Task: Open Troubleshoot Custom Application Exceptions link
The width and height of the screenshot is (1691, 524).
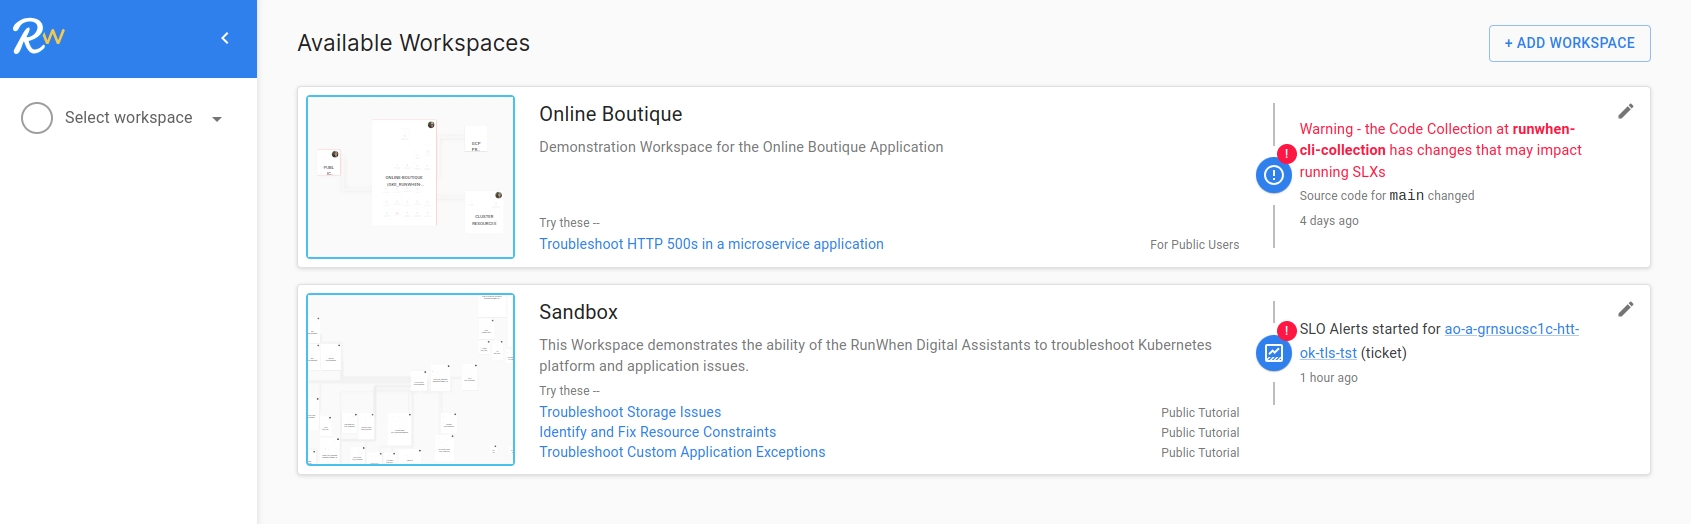Action: (x=682, y=452)
